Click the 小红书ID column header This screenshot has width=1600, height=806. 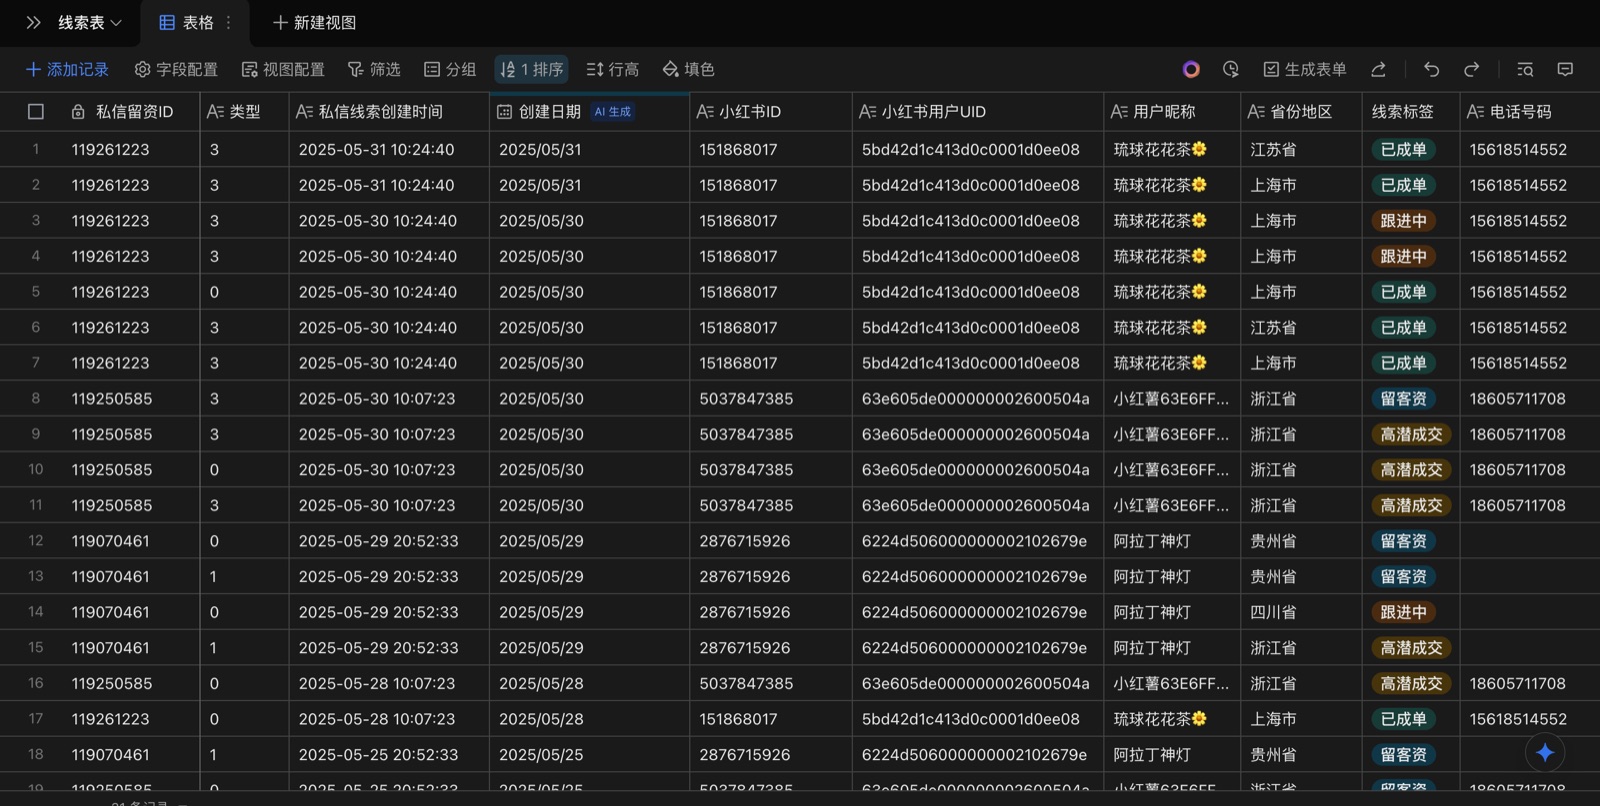[771, 112]
